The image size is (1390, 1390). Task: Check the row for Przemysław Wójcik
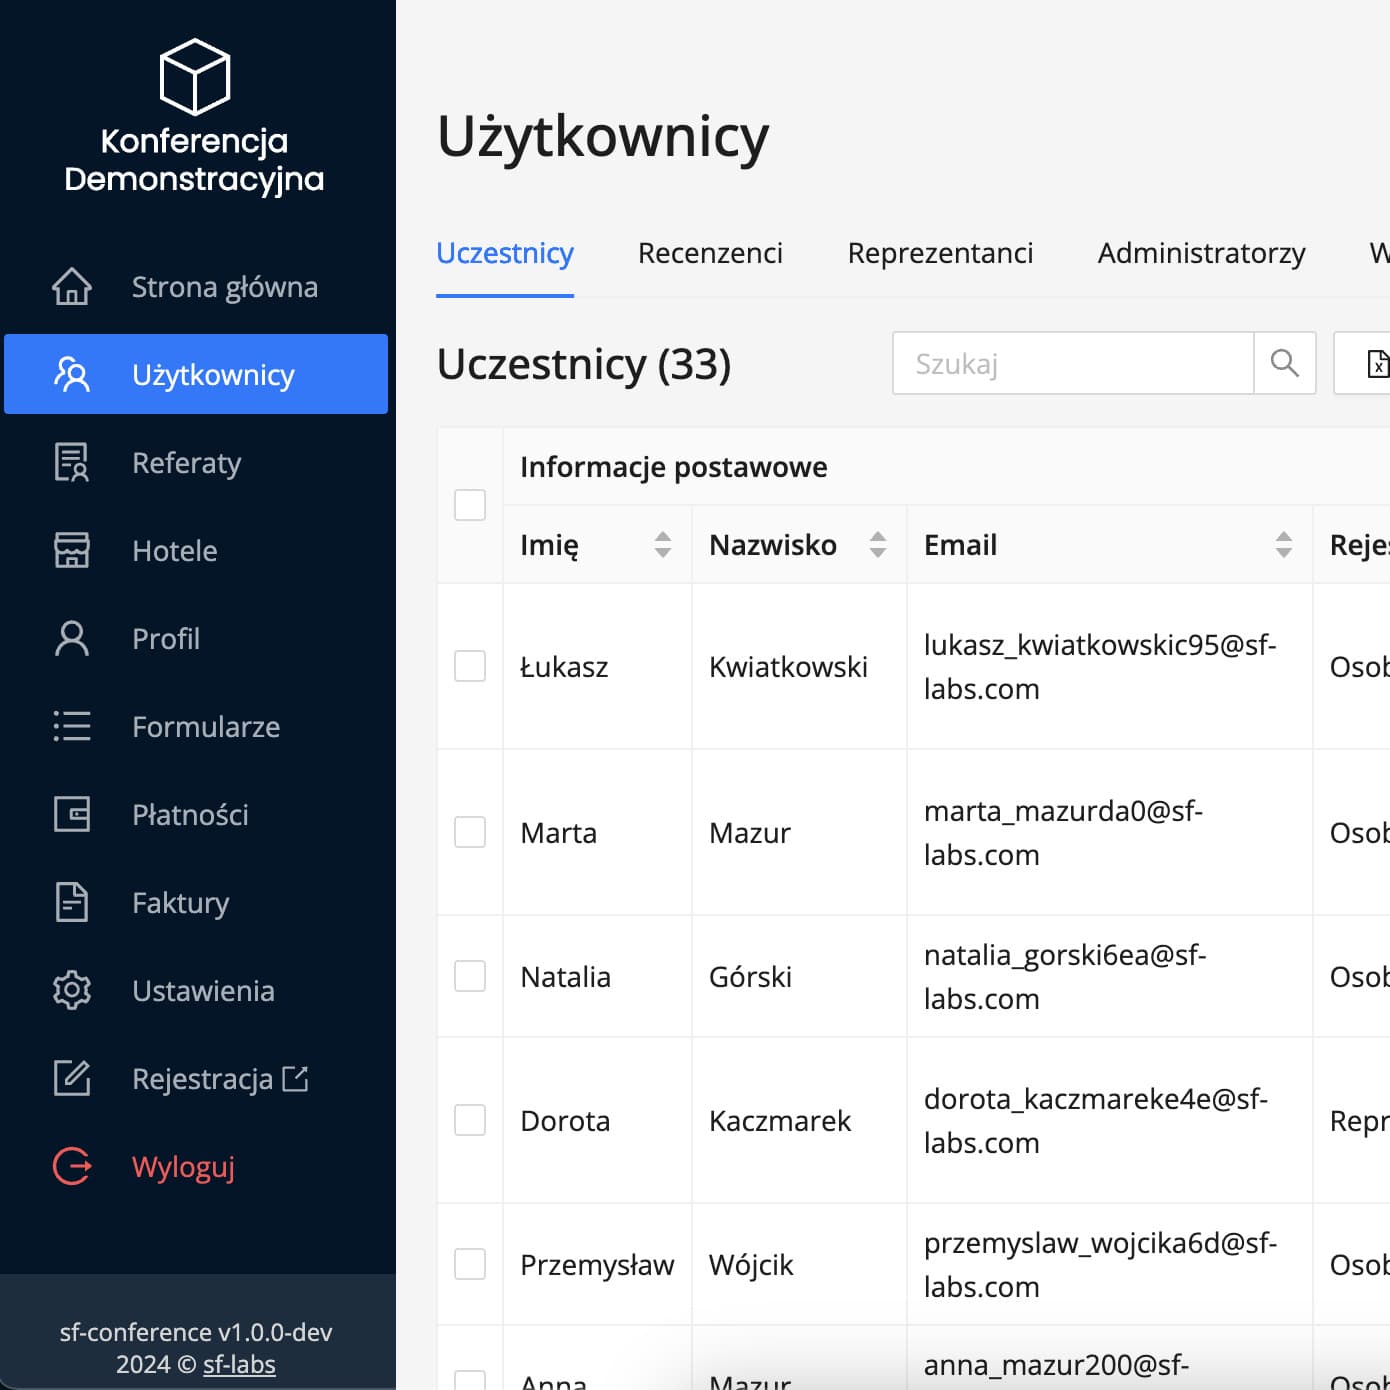pyautogui.click(x=470, y=1264)
